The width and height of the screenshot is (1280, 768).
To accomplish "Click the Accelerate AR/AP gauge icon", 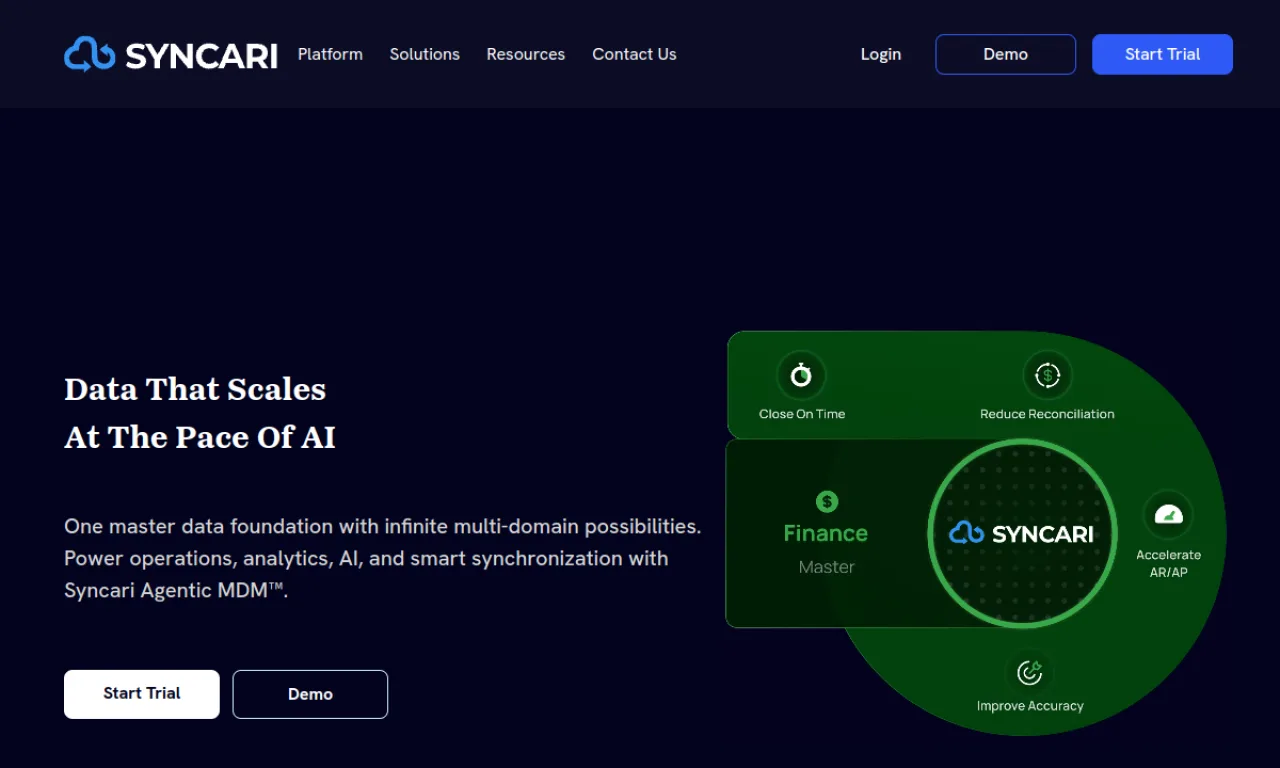I will 1168,516.
